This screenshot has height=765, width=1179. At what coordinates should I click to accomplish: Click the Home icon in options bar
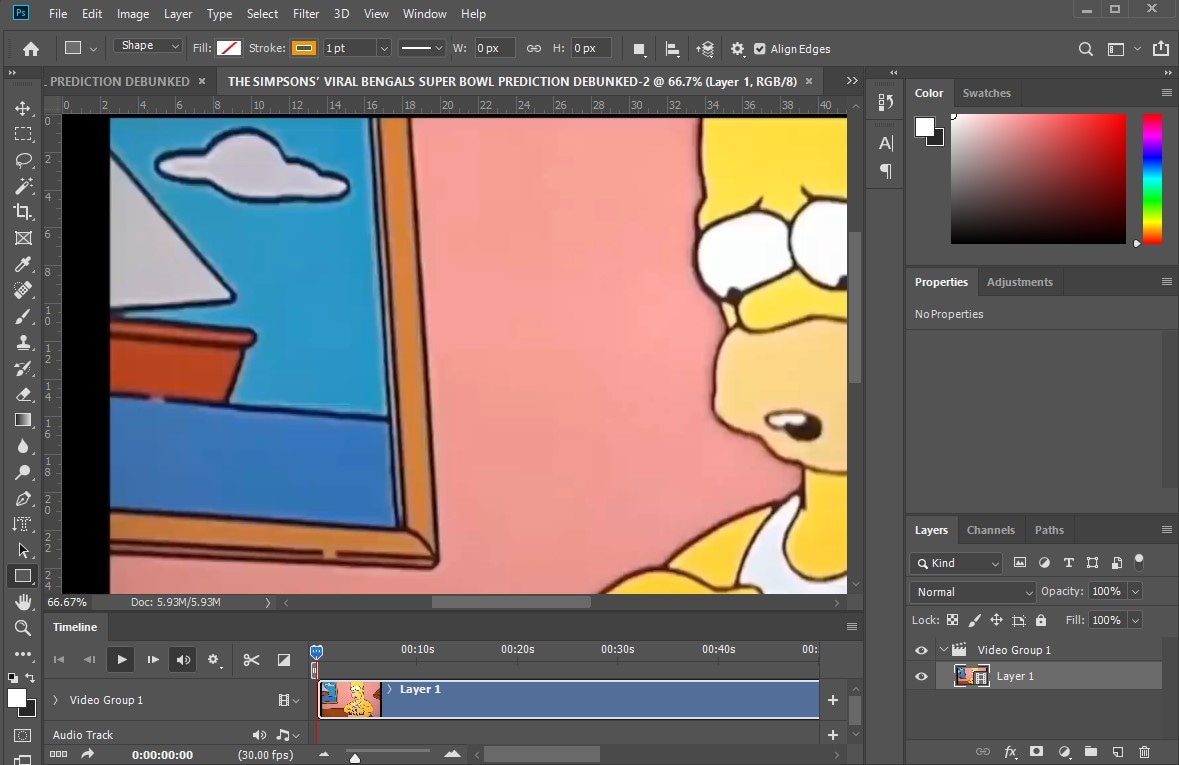click(x=31, y=49)
